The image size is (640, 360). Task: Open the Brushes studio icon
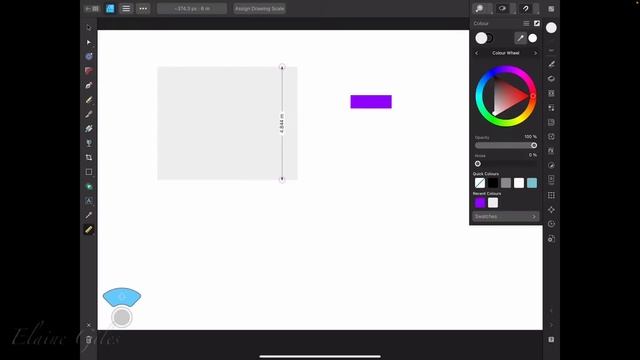pos(551,64)
